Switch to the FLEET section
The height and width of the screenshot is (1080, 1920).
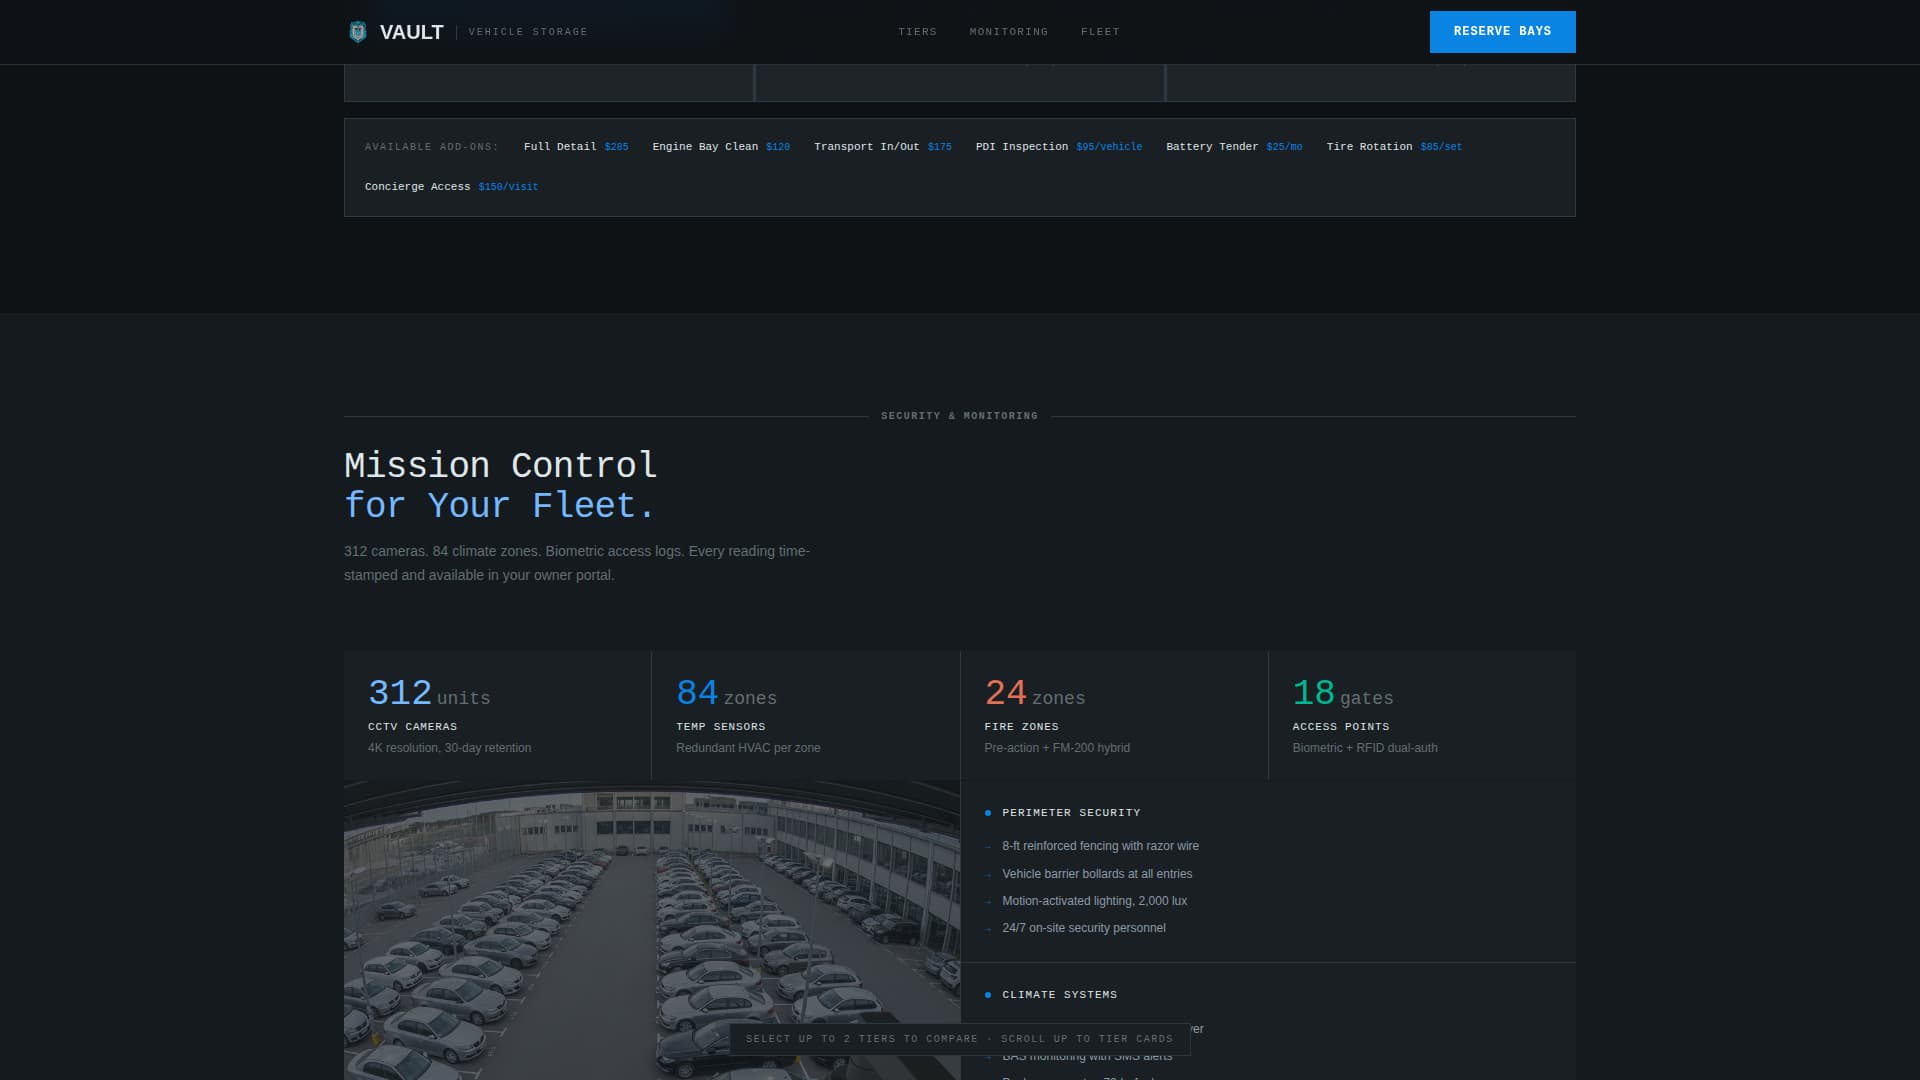[x=1100, y=31]
